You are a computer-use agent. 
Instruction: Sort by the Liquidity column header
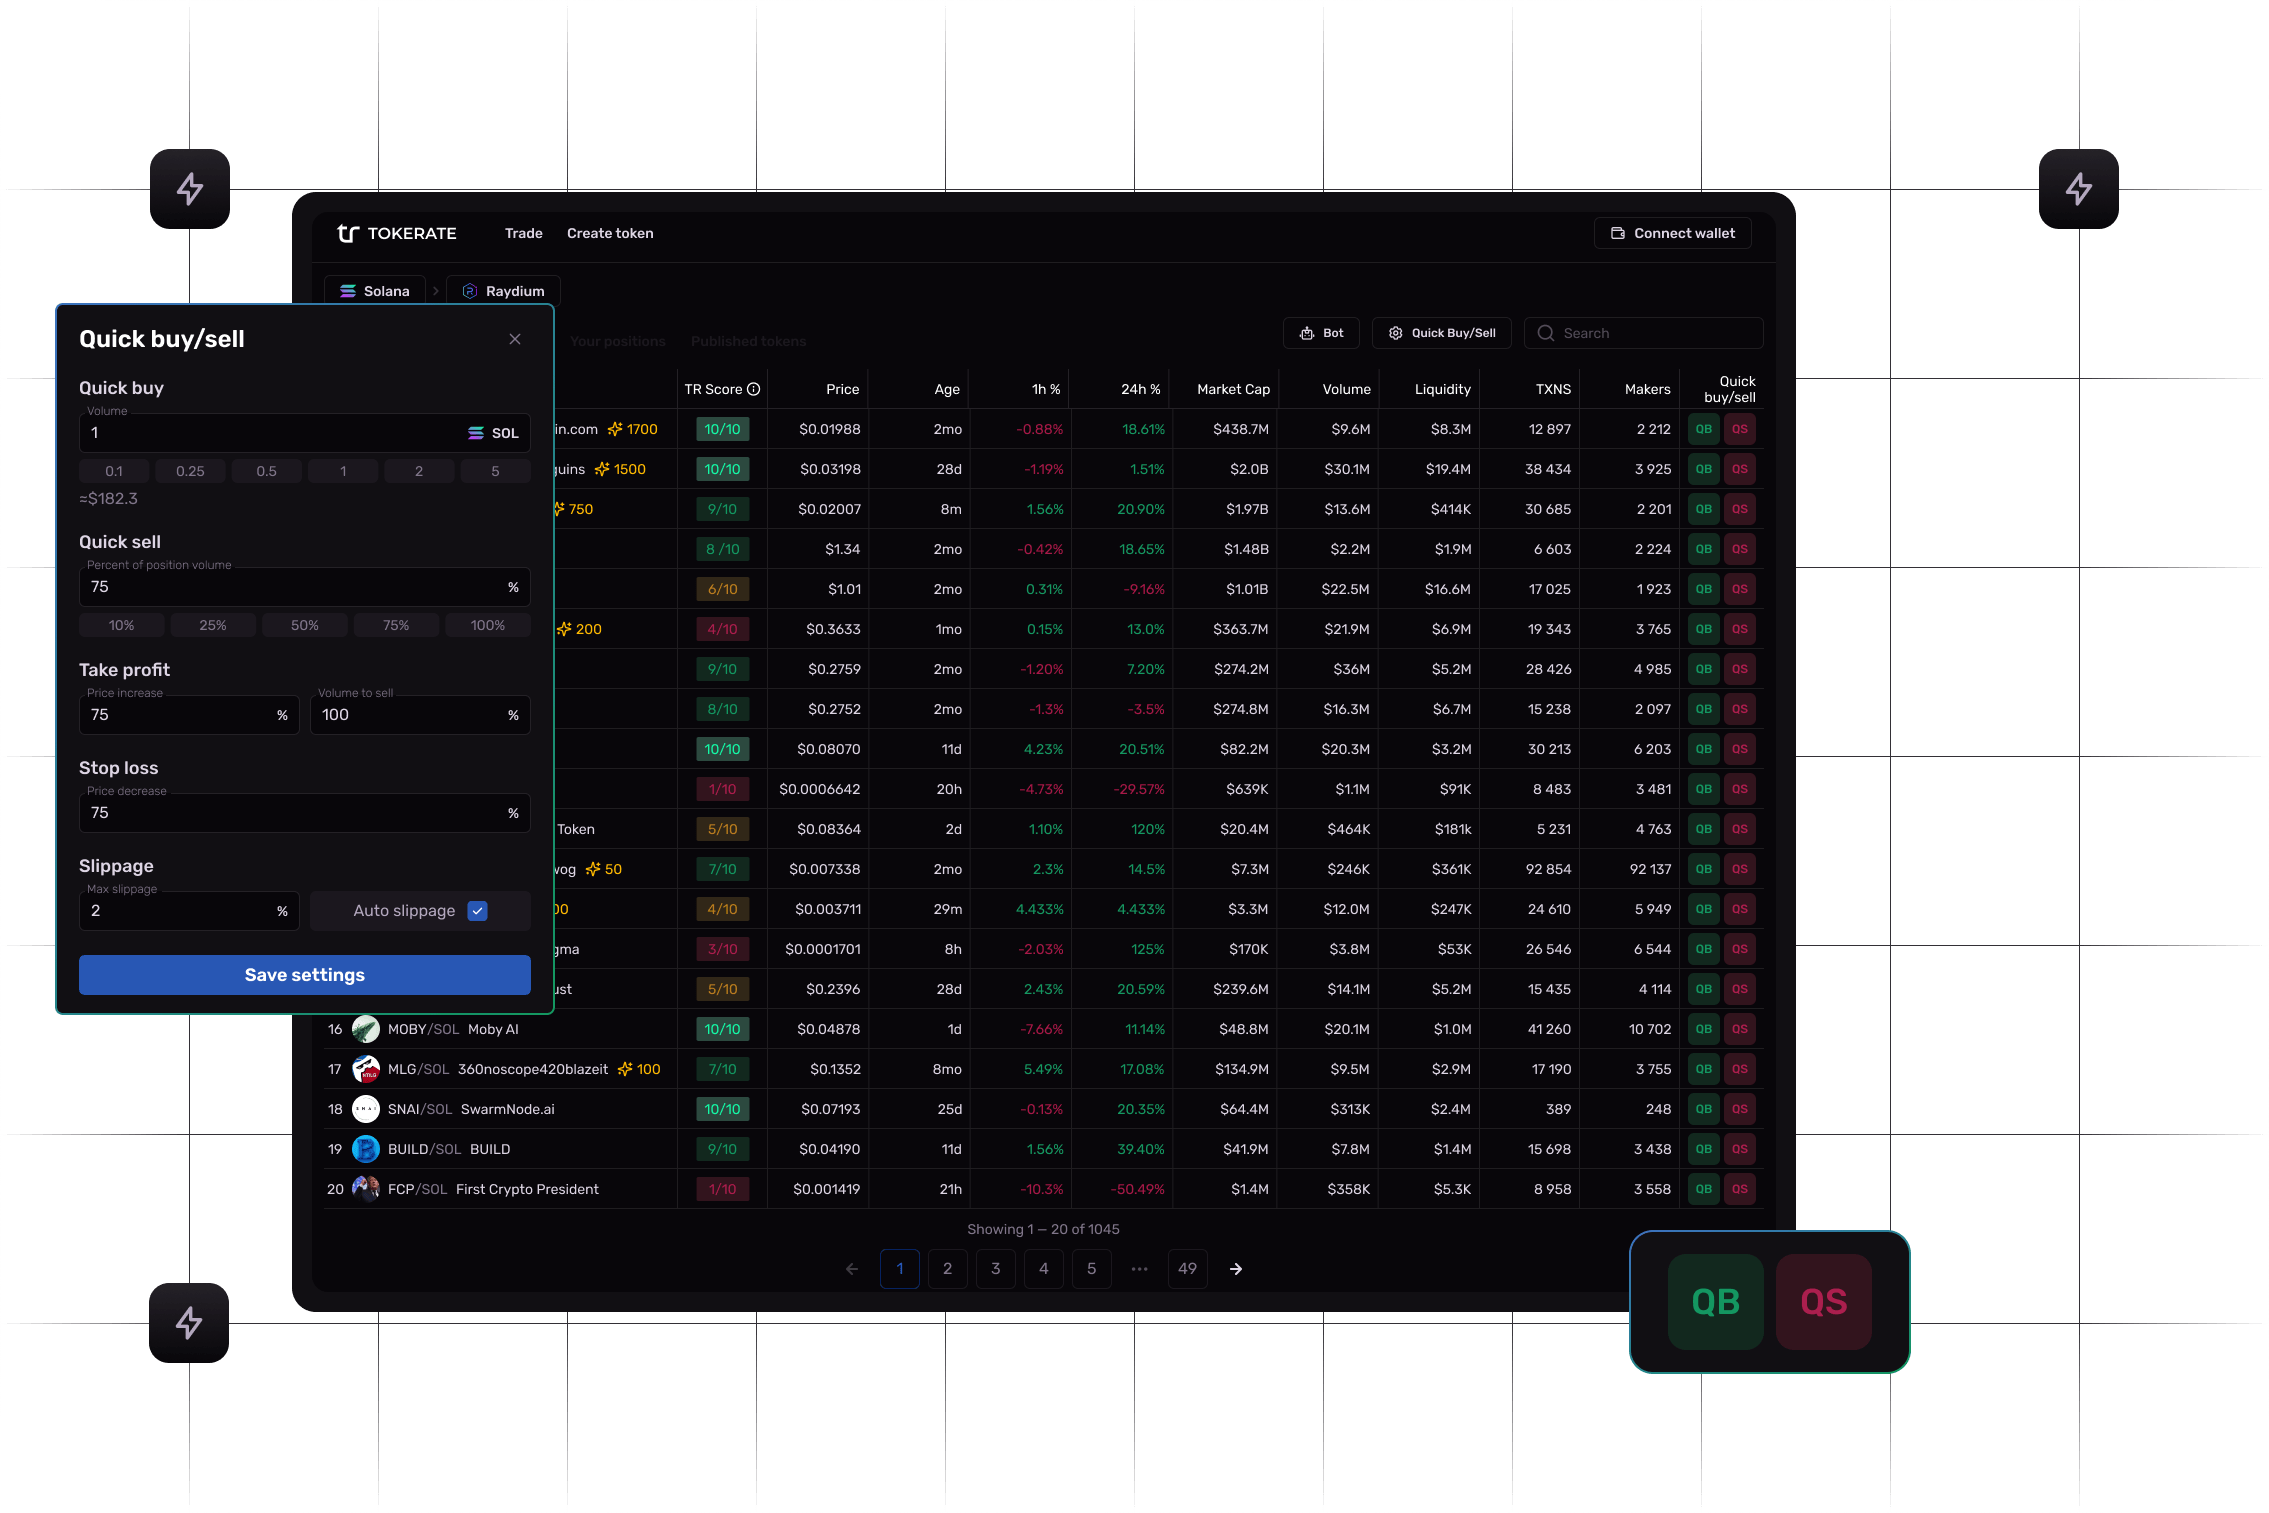coord(1442,389)
